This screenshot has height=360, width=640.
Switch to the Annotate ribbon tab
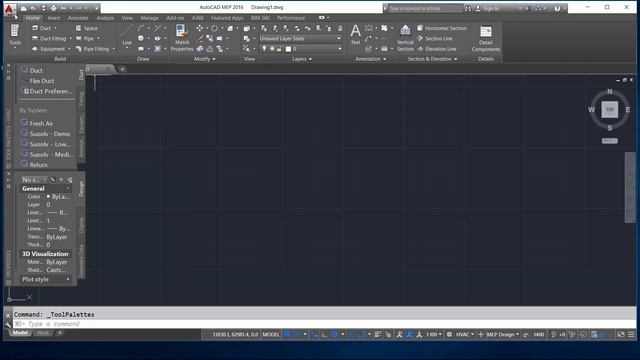78,18
